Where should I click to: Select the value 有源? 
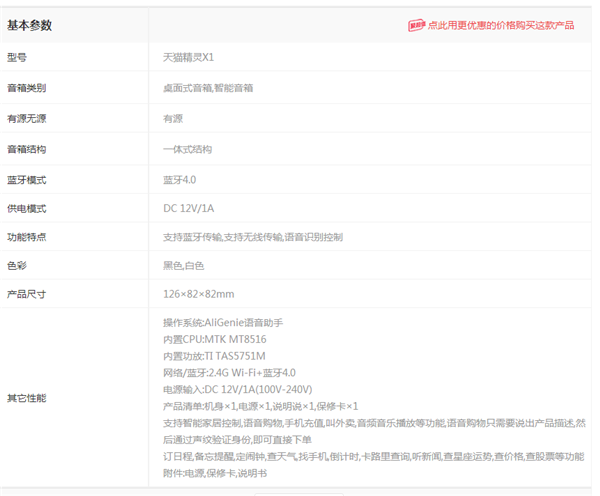[x=173, y=119]
